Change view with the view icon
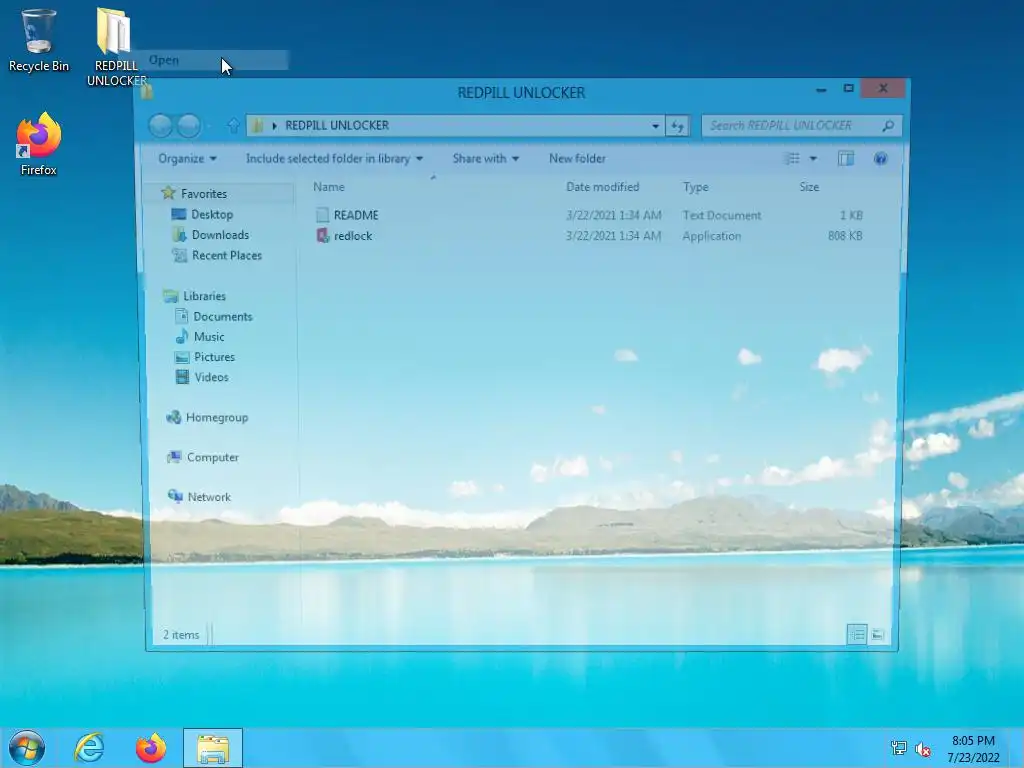 [792, 159]
